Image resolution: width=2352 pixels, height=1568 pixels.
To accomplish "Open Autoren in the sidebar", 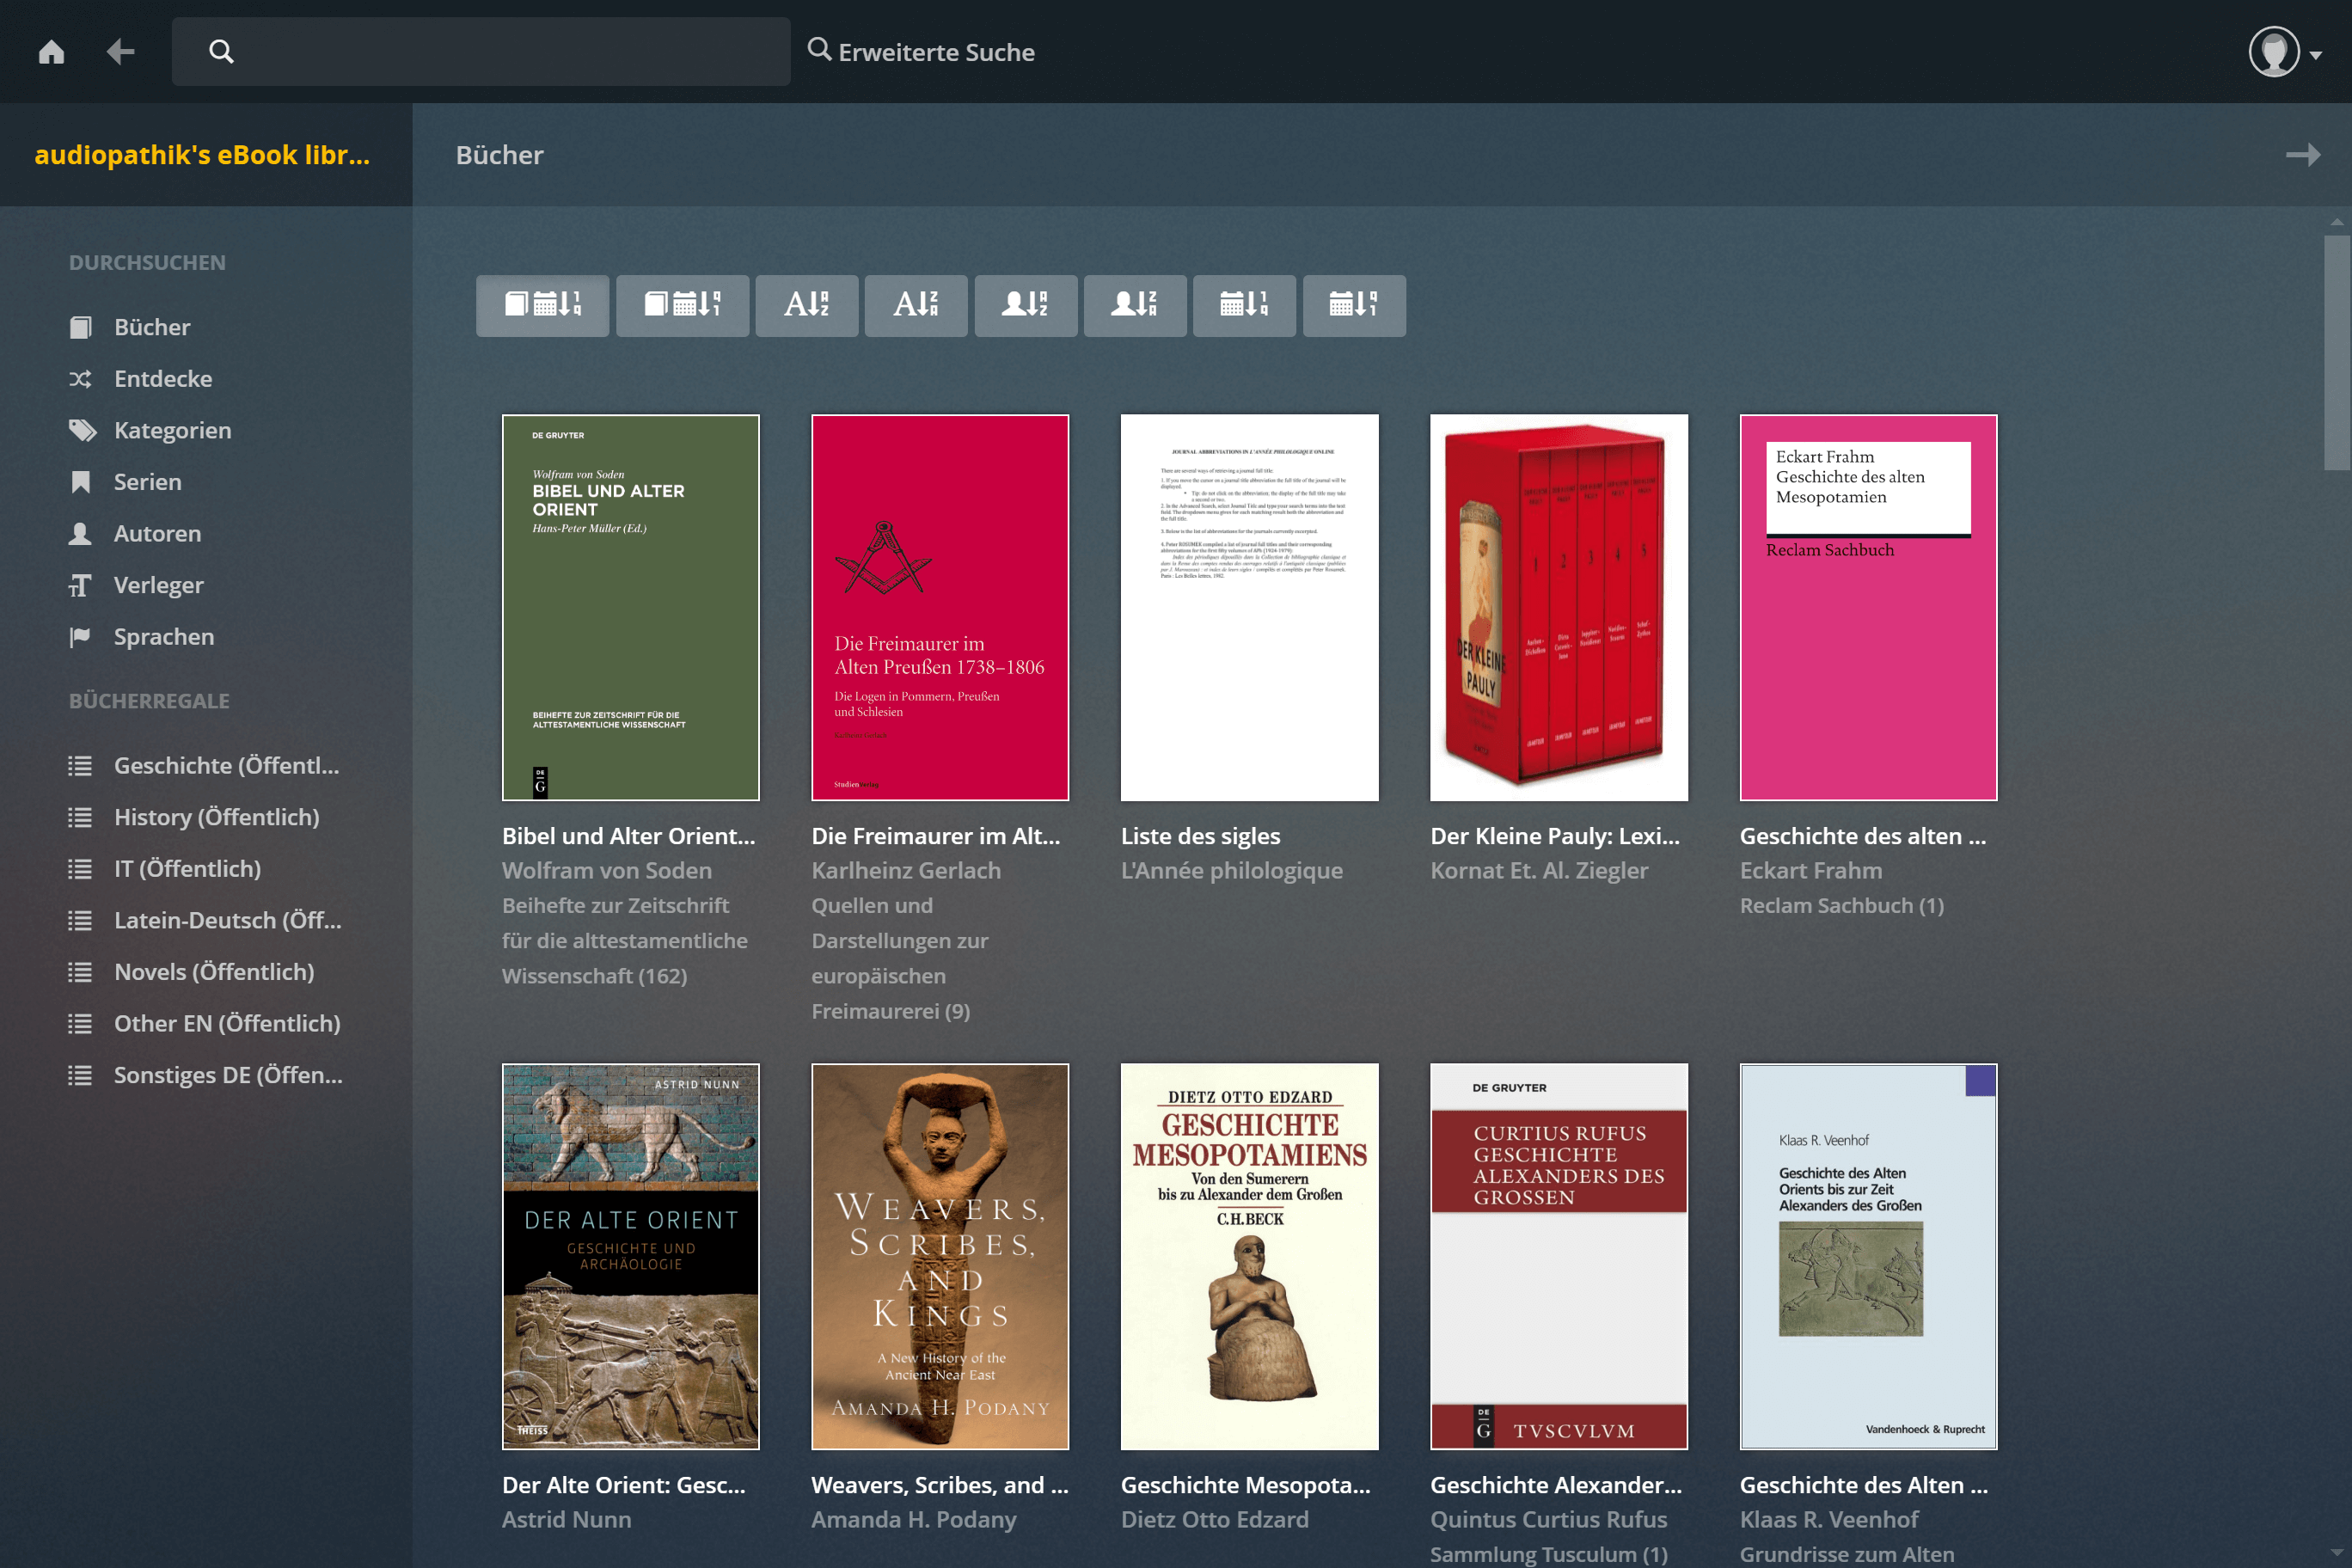I will (x=157, y=533).
